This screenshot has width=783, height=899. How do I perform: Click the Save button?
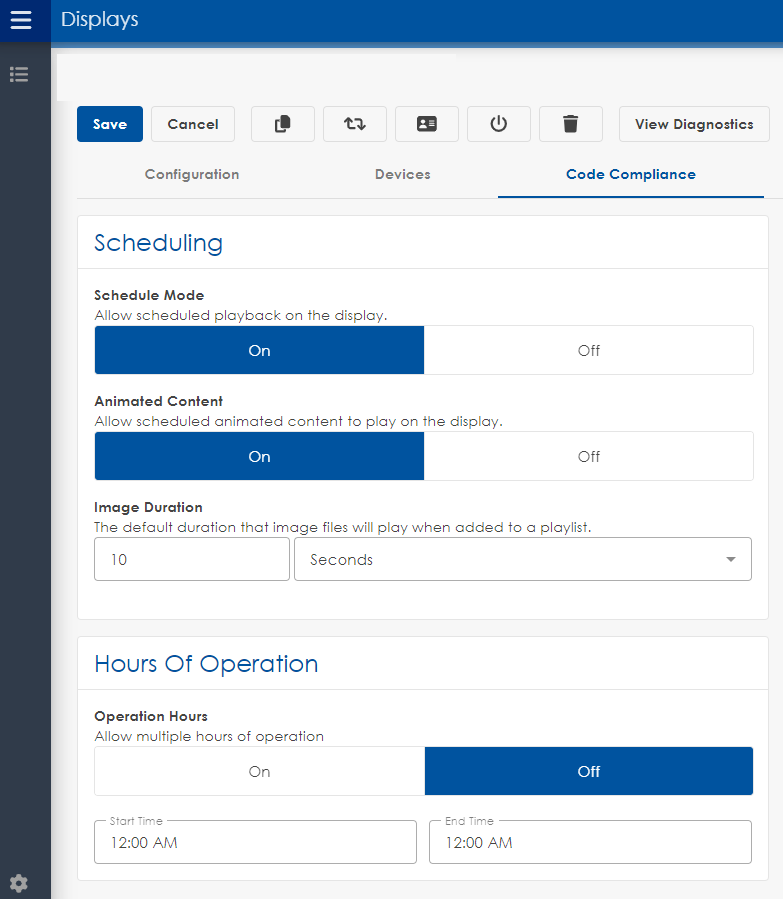pyautogui.click(x=110, y=124)
